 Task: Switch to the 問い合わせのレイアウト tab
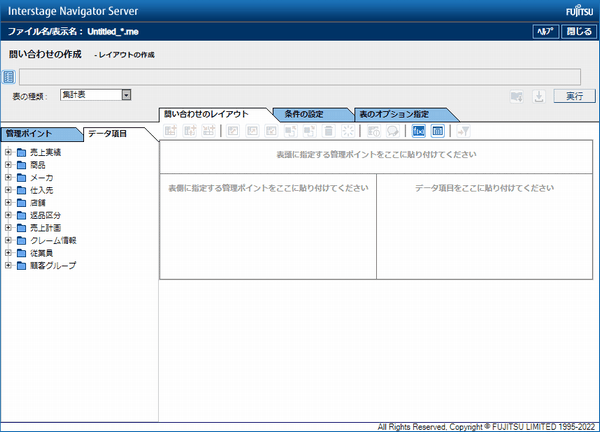pyautogui.click(x=215, y=114)
